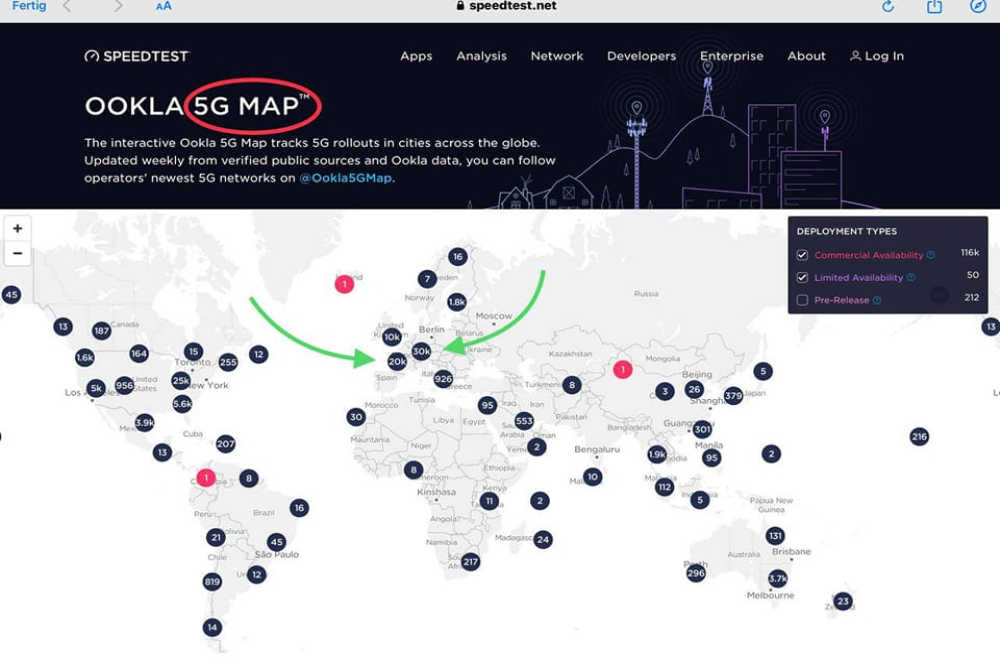Enable the Pre-Release checkbox
The width and height of the screenshot is (1000, 662).
[x=802, y=300]
